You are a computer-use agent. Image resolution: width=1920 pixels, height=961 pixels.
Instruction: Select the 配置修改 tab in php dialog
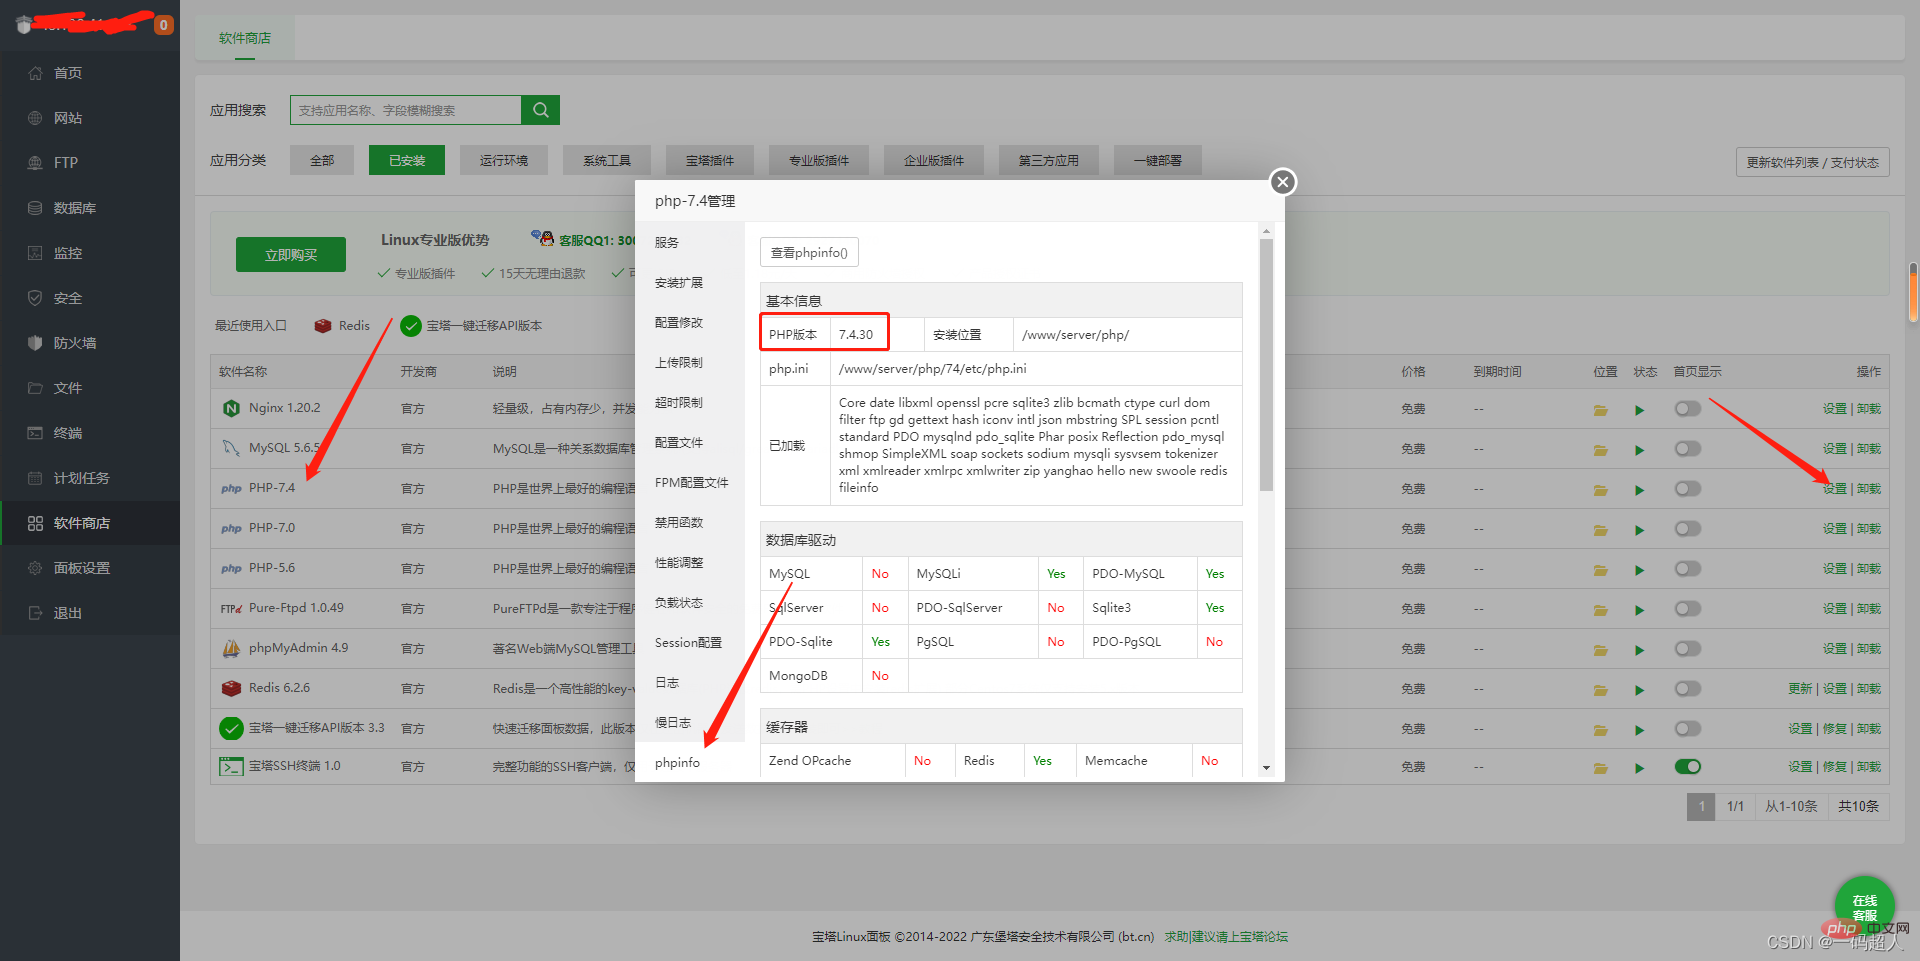[x=690, y=322]
